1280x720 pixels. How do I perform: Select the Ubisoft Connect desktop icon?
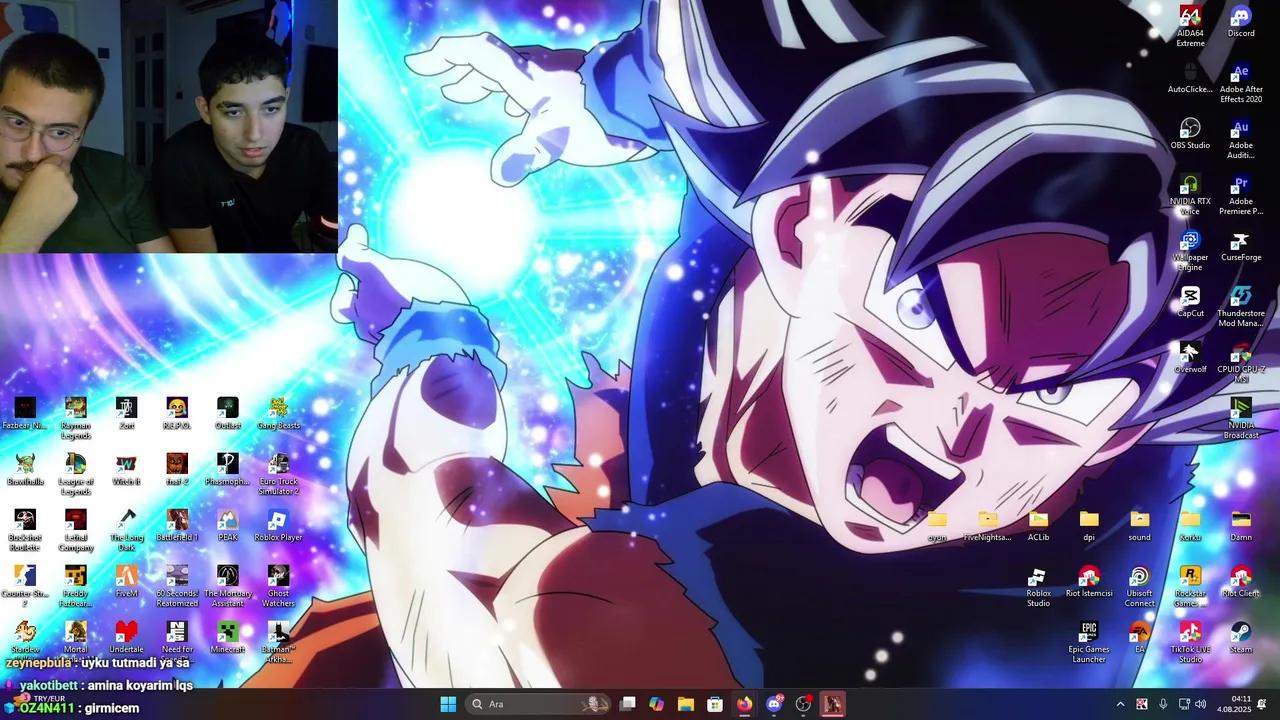pyautogui.click(x=1139, y=587)
